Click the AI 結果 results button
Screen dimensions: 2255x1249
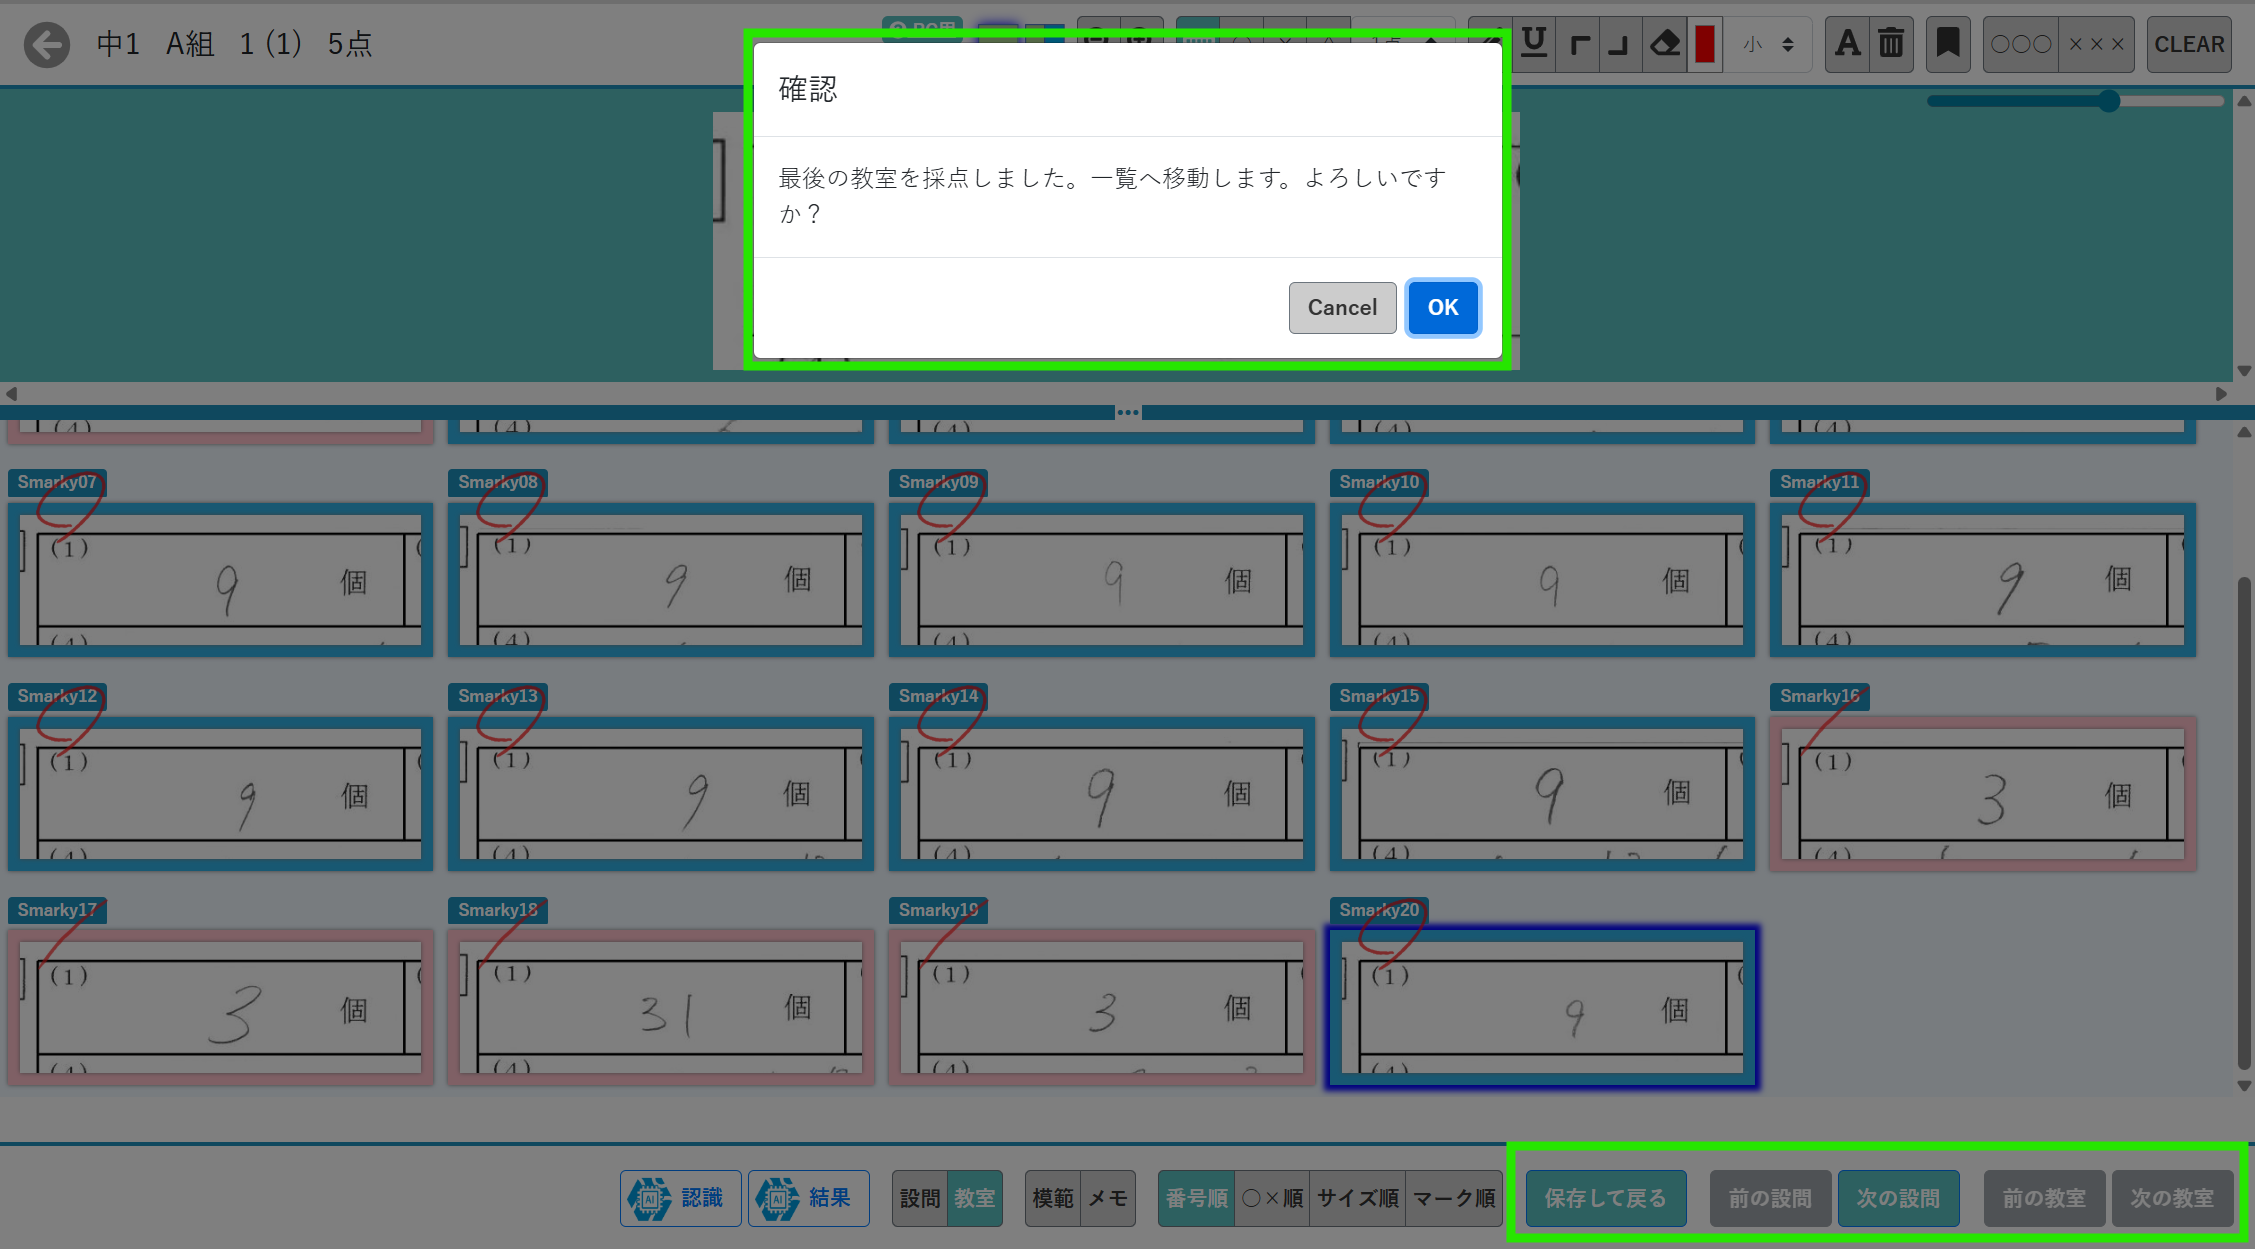pyautogui.click(x=809, y=1198)
